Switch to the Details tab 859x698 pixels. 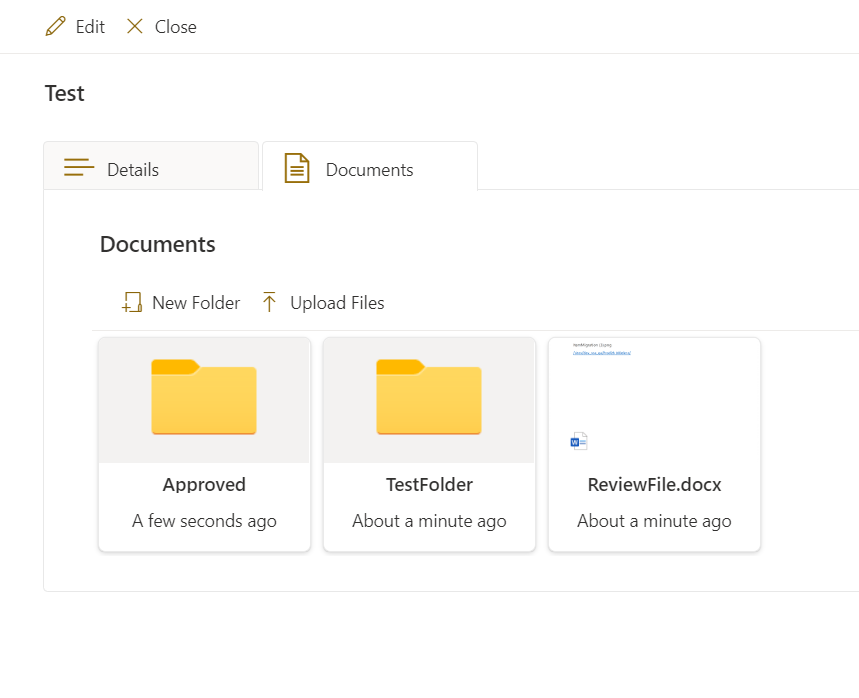[133, 170]
